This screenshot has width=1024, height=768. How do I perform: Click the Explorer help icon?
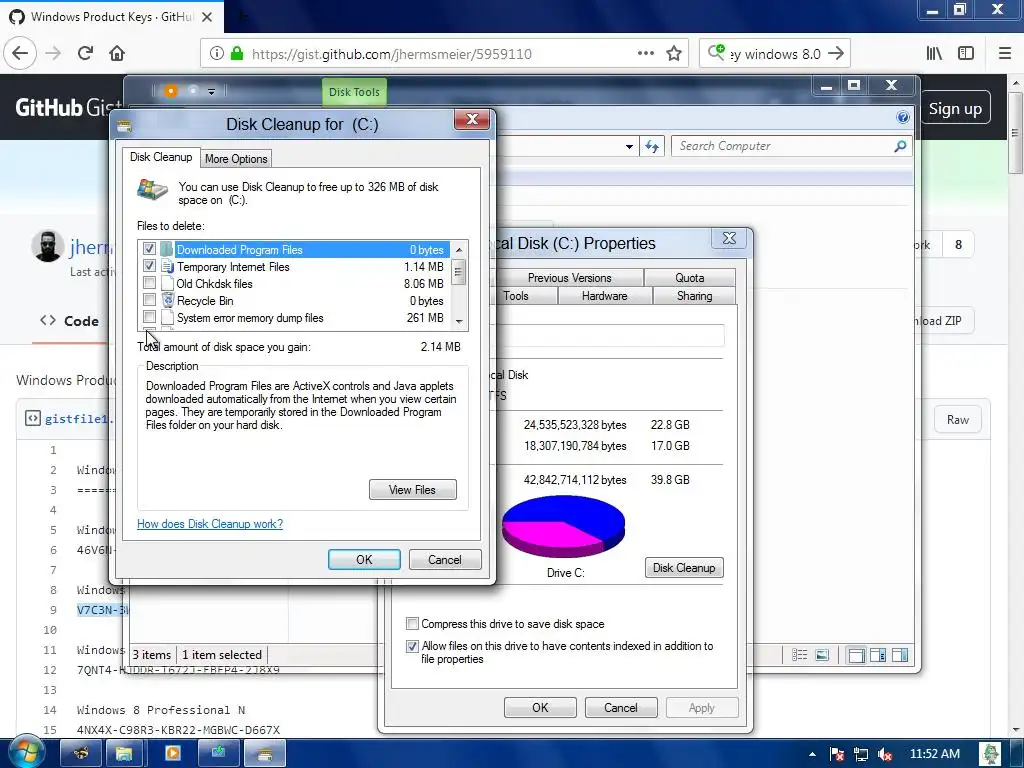click(x=903, y=117)
